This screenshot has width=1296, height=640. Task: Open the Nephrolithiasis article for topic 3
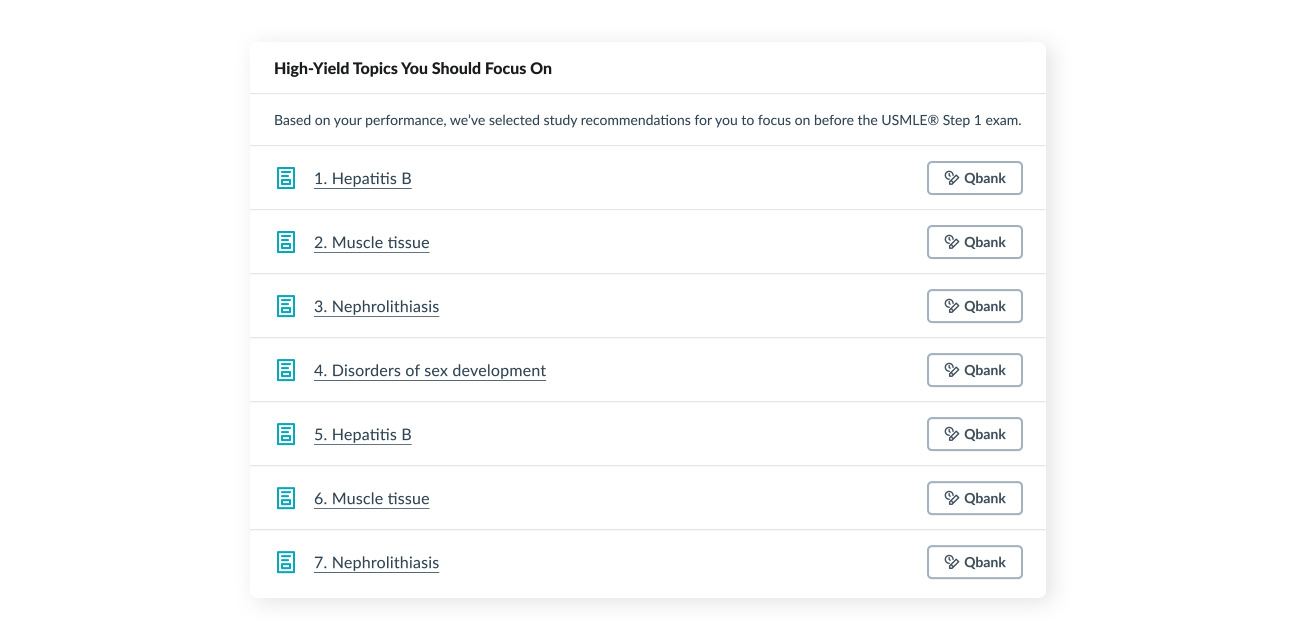pyautogui.click(x=376, y=306)
